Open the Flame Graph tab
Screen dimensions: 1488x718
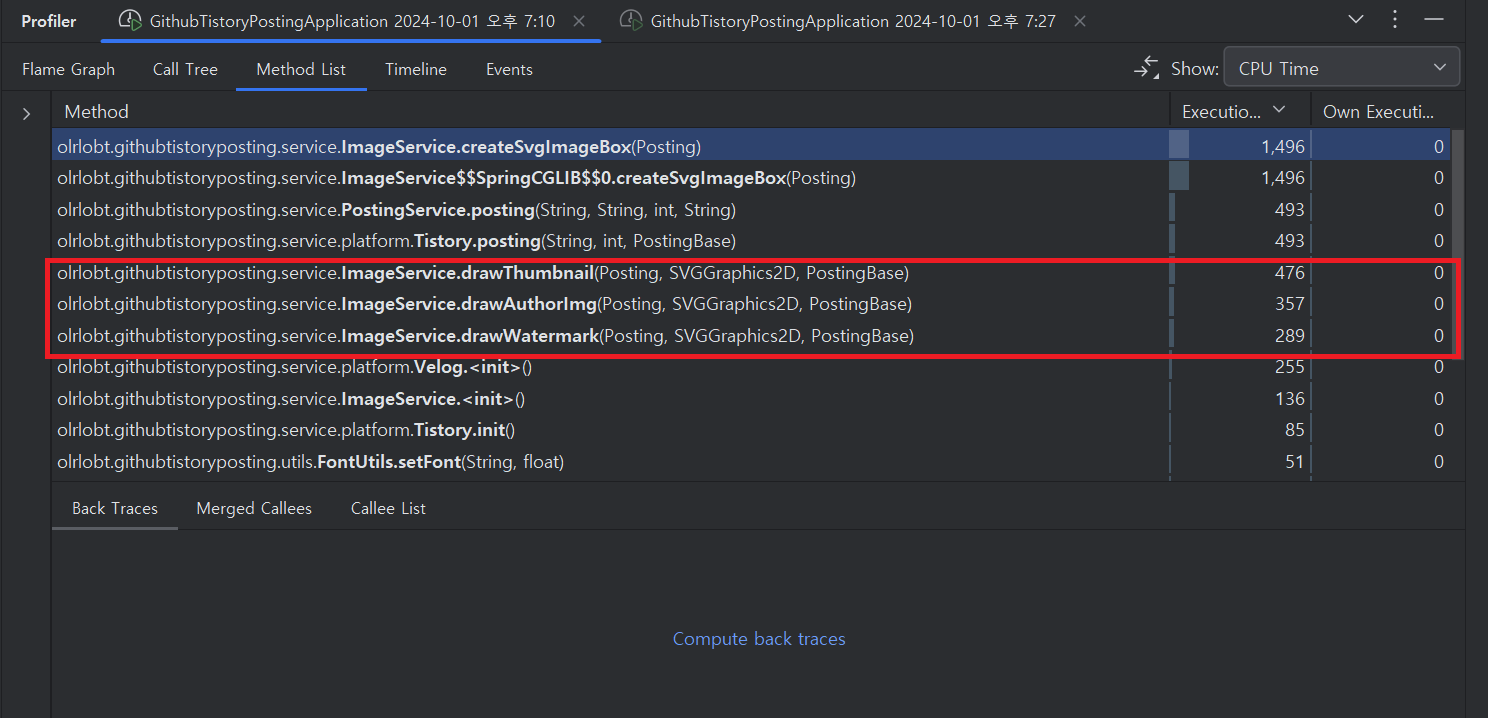click(x=68, y=69)
